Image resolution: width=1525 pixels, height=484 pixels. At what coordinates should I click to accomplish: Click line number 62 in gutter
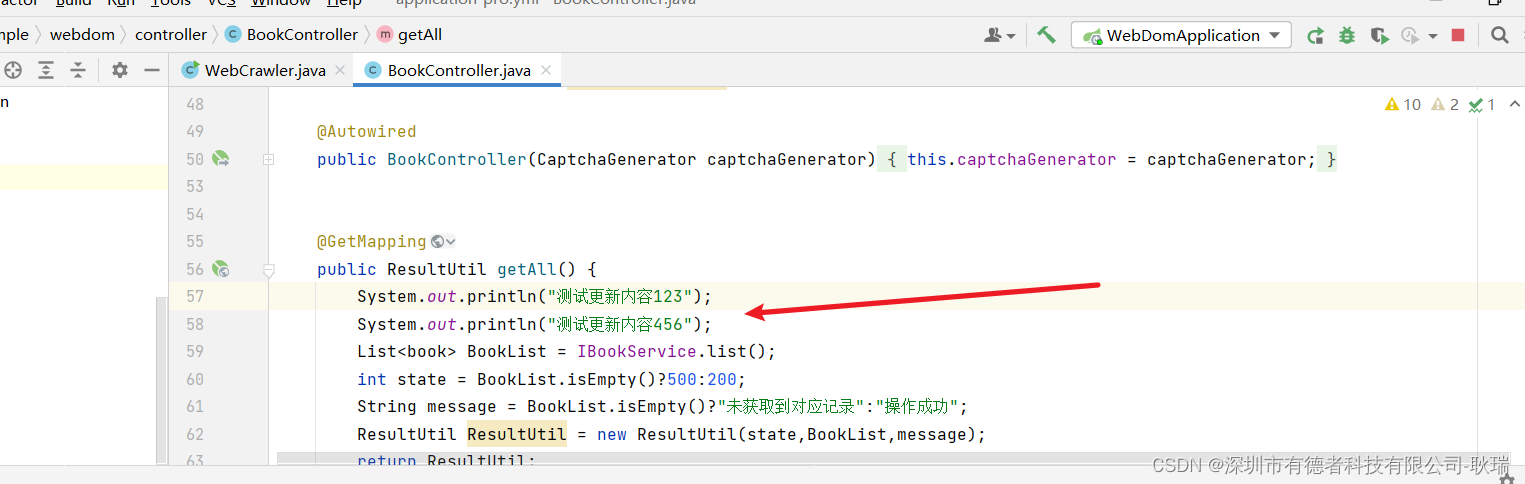coord(194,434)
